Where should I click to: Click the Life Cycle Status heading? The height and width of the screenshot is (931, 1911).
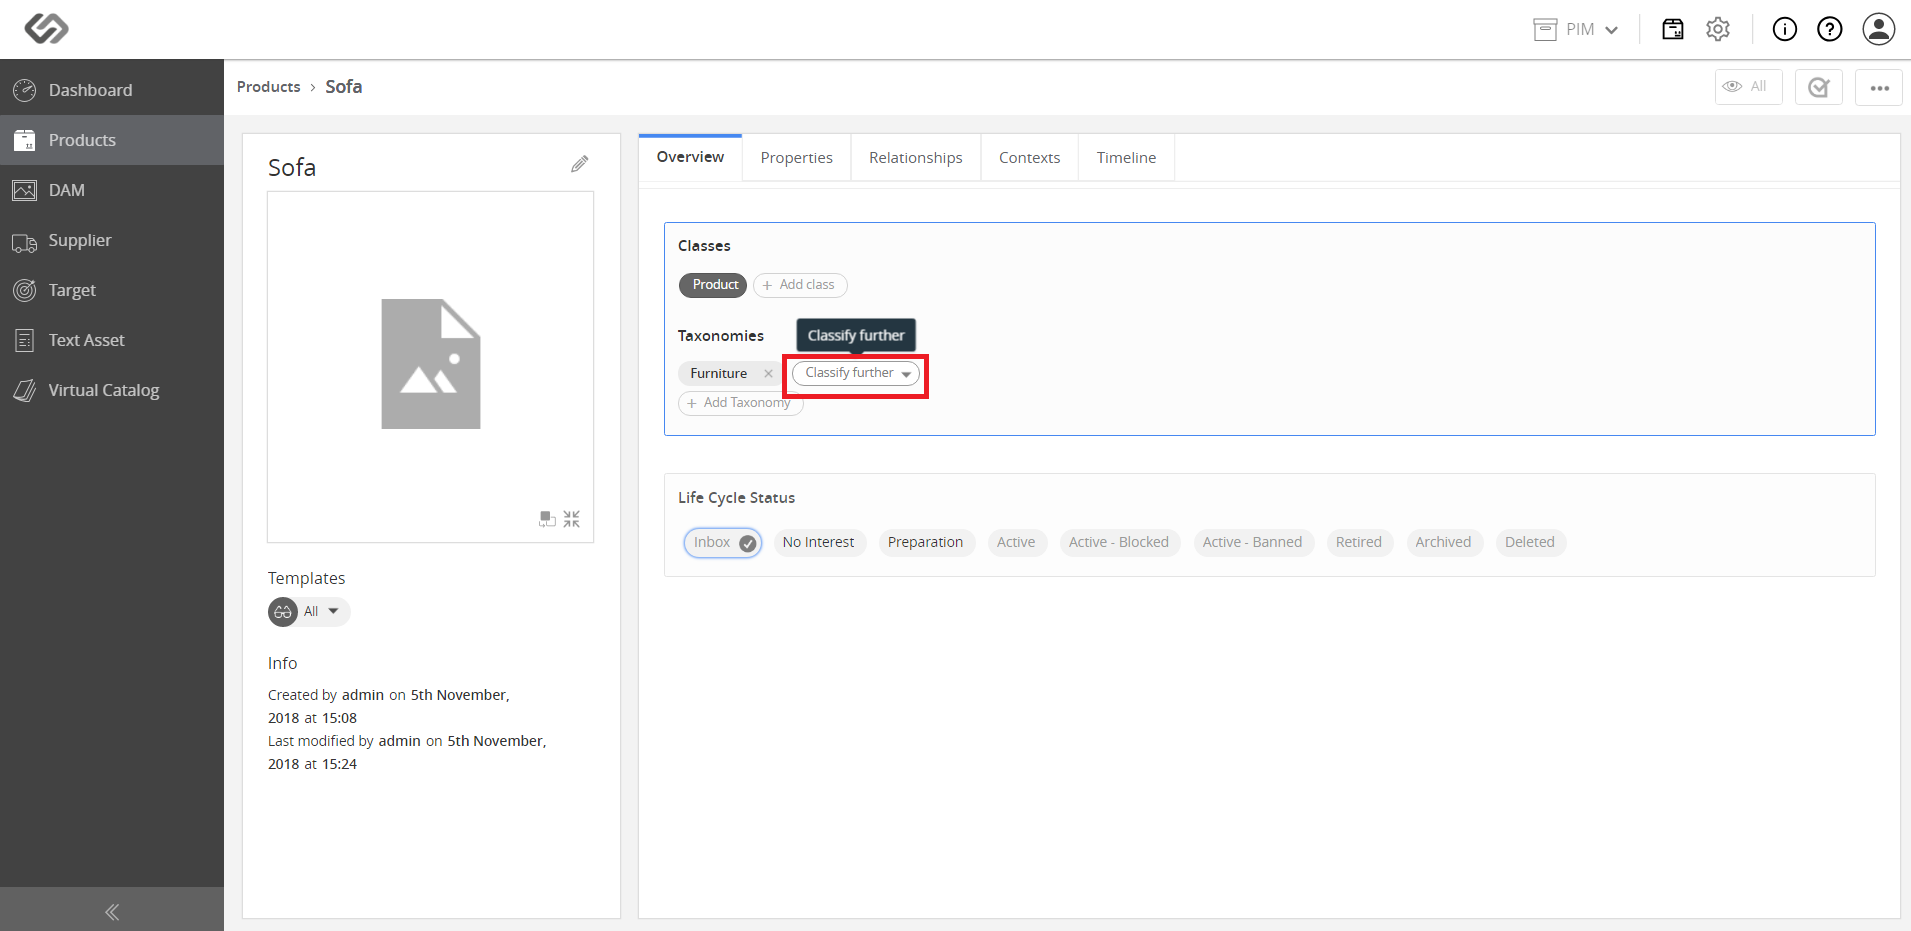[737, 498]
